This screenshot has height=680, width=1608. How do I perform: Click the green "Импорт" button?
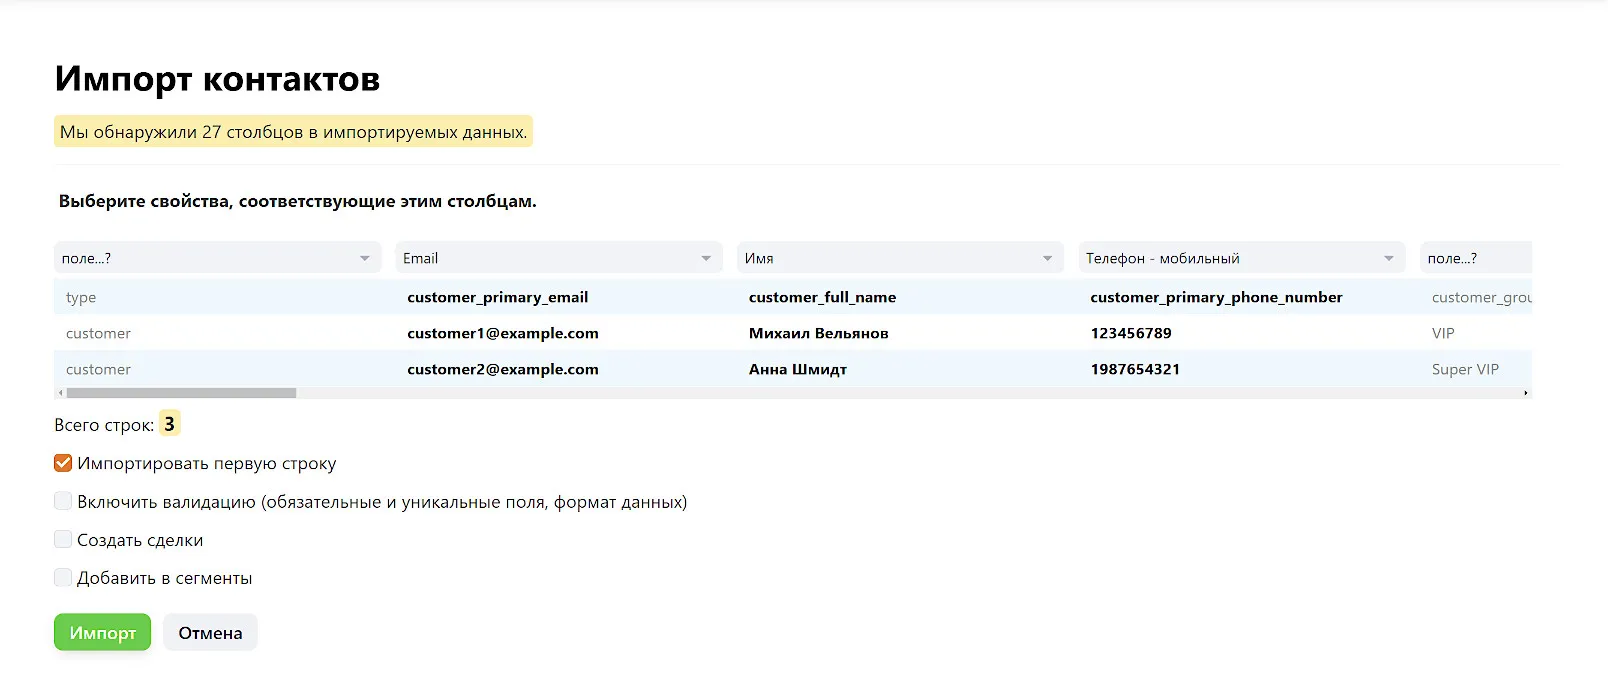click(102, 632)
